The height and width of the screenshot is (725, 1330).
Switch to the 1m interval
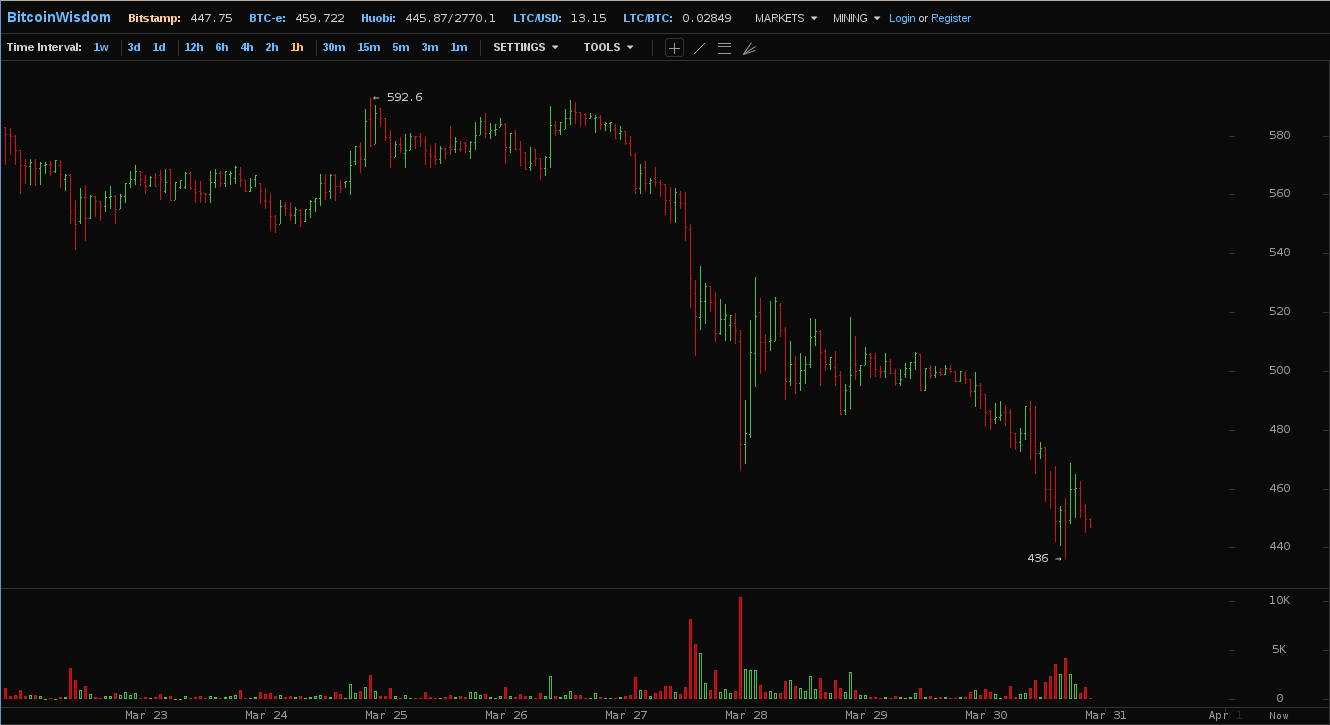[458, 47]
